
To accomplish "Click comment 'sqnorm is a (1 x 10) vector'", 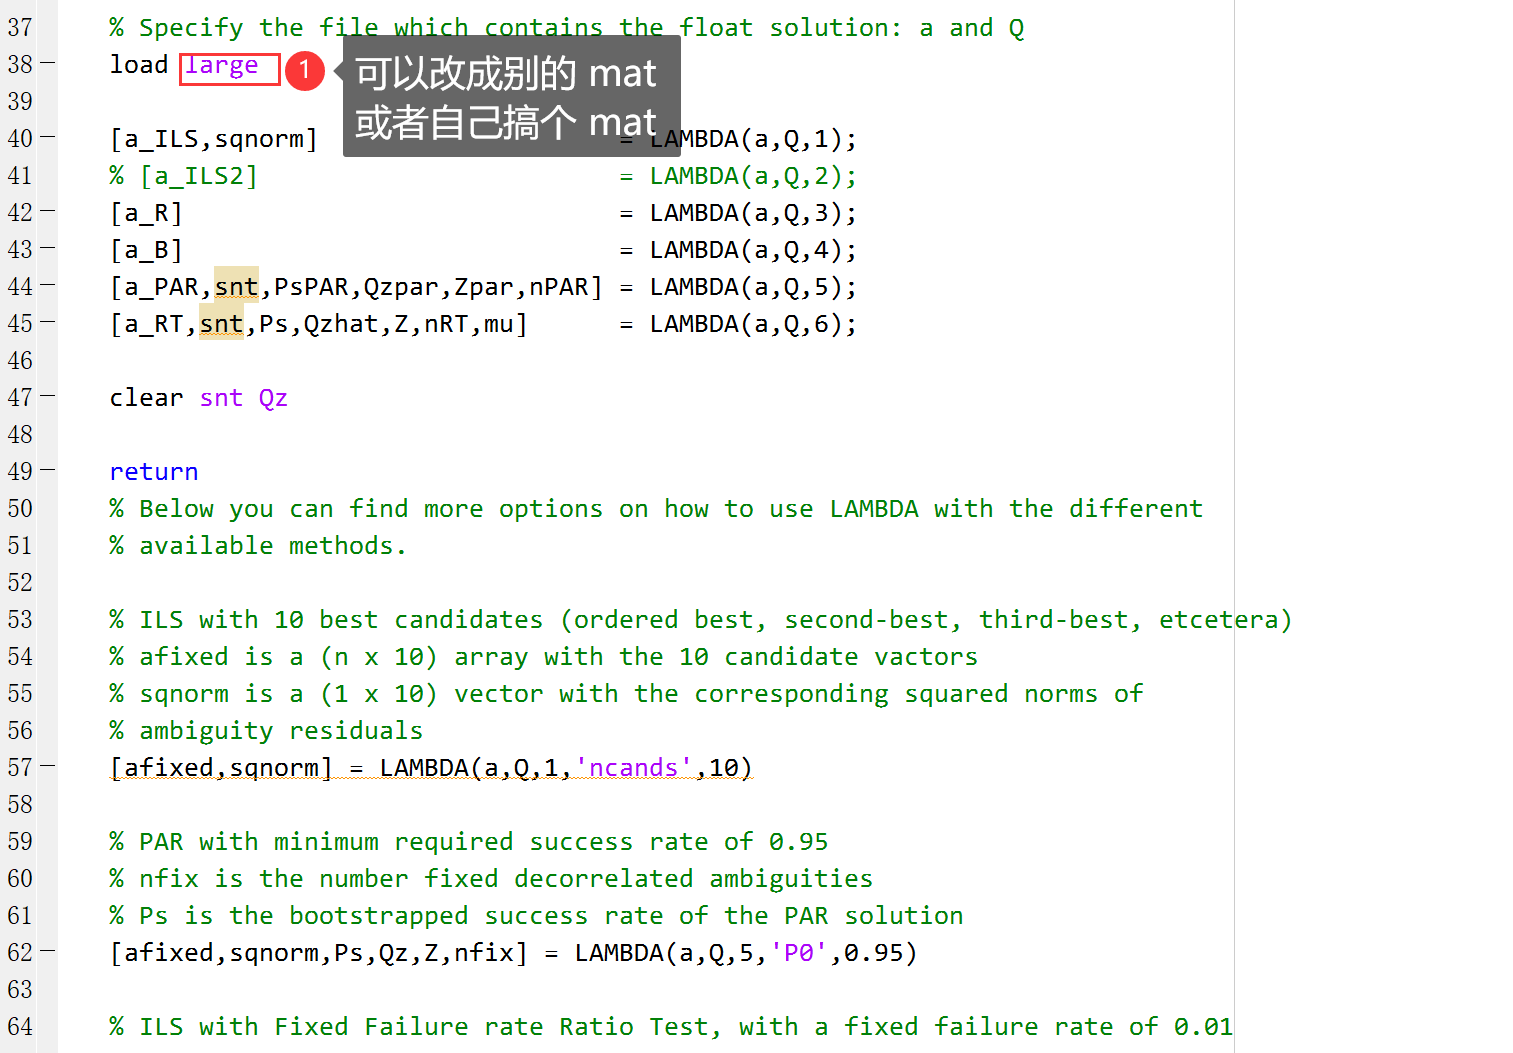I will pyautogui.click(x=371, y=694).
